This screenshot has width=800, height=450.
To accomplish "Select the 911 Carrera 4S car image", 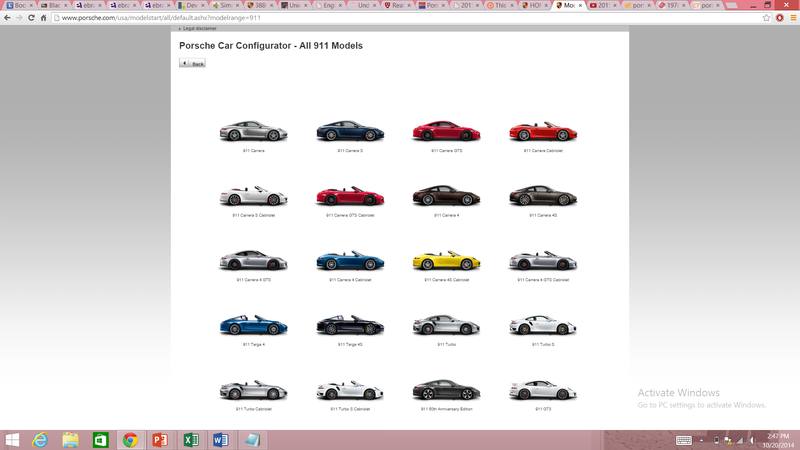I will 543,196.
